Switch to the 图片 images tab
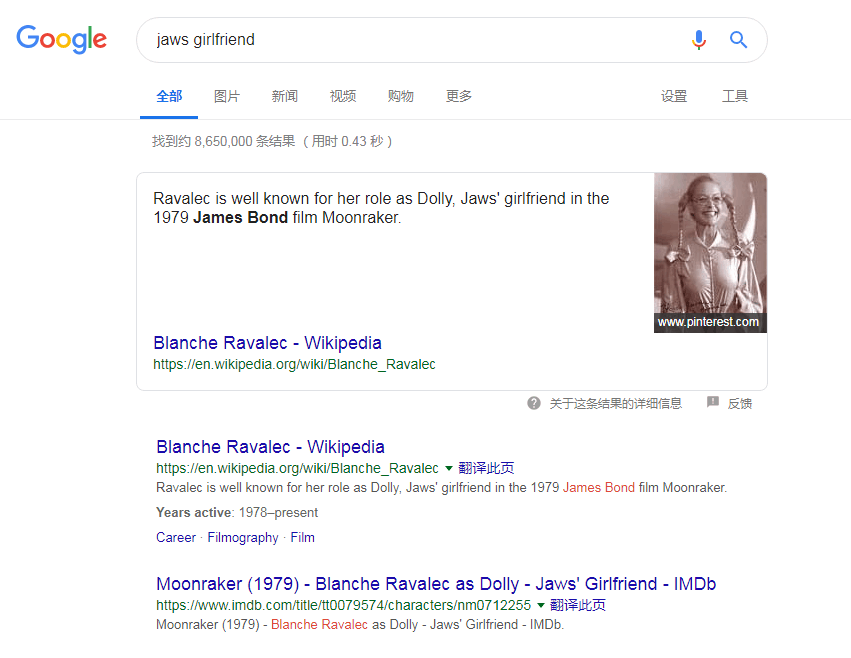Viewport: 851px width, 658px height. coord(227,96)
